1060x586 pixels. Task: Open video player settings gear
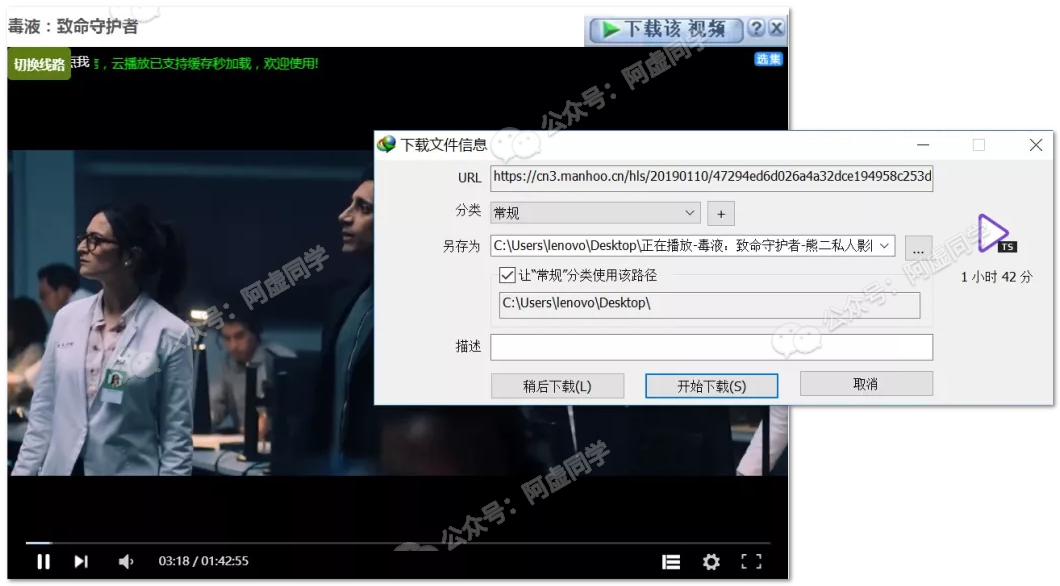pos(711,562)
